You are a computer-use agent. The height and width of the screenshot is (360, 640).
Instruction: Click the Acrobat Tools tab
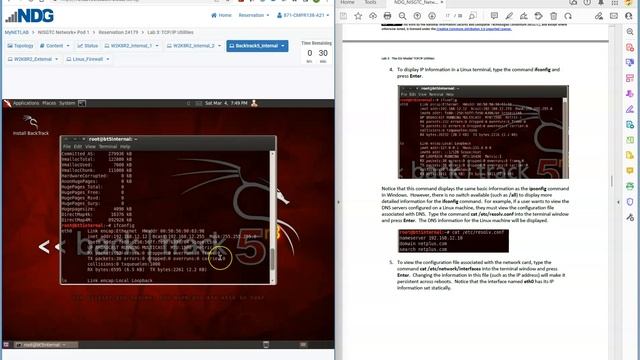[370, 2]
